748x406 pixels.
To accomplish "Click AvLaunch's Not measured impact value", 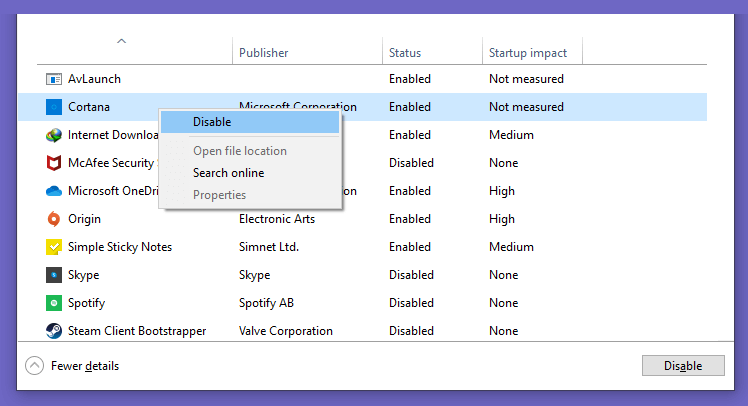I will pos(526,79).
